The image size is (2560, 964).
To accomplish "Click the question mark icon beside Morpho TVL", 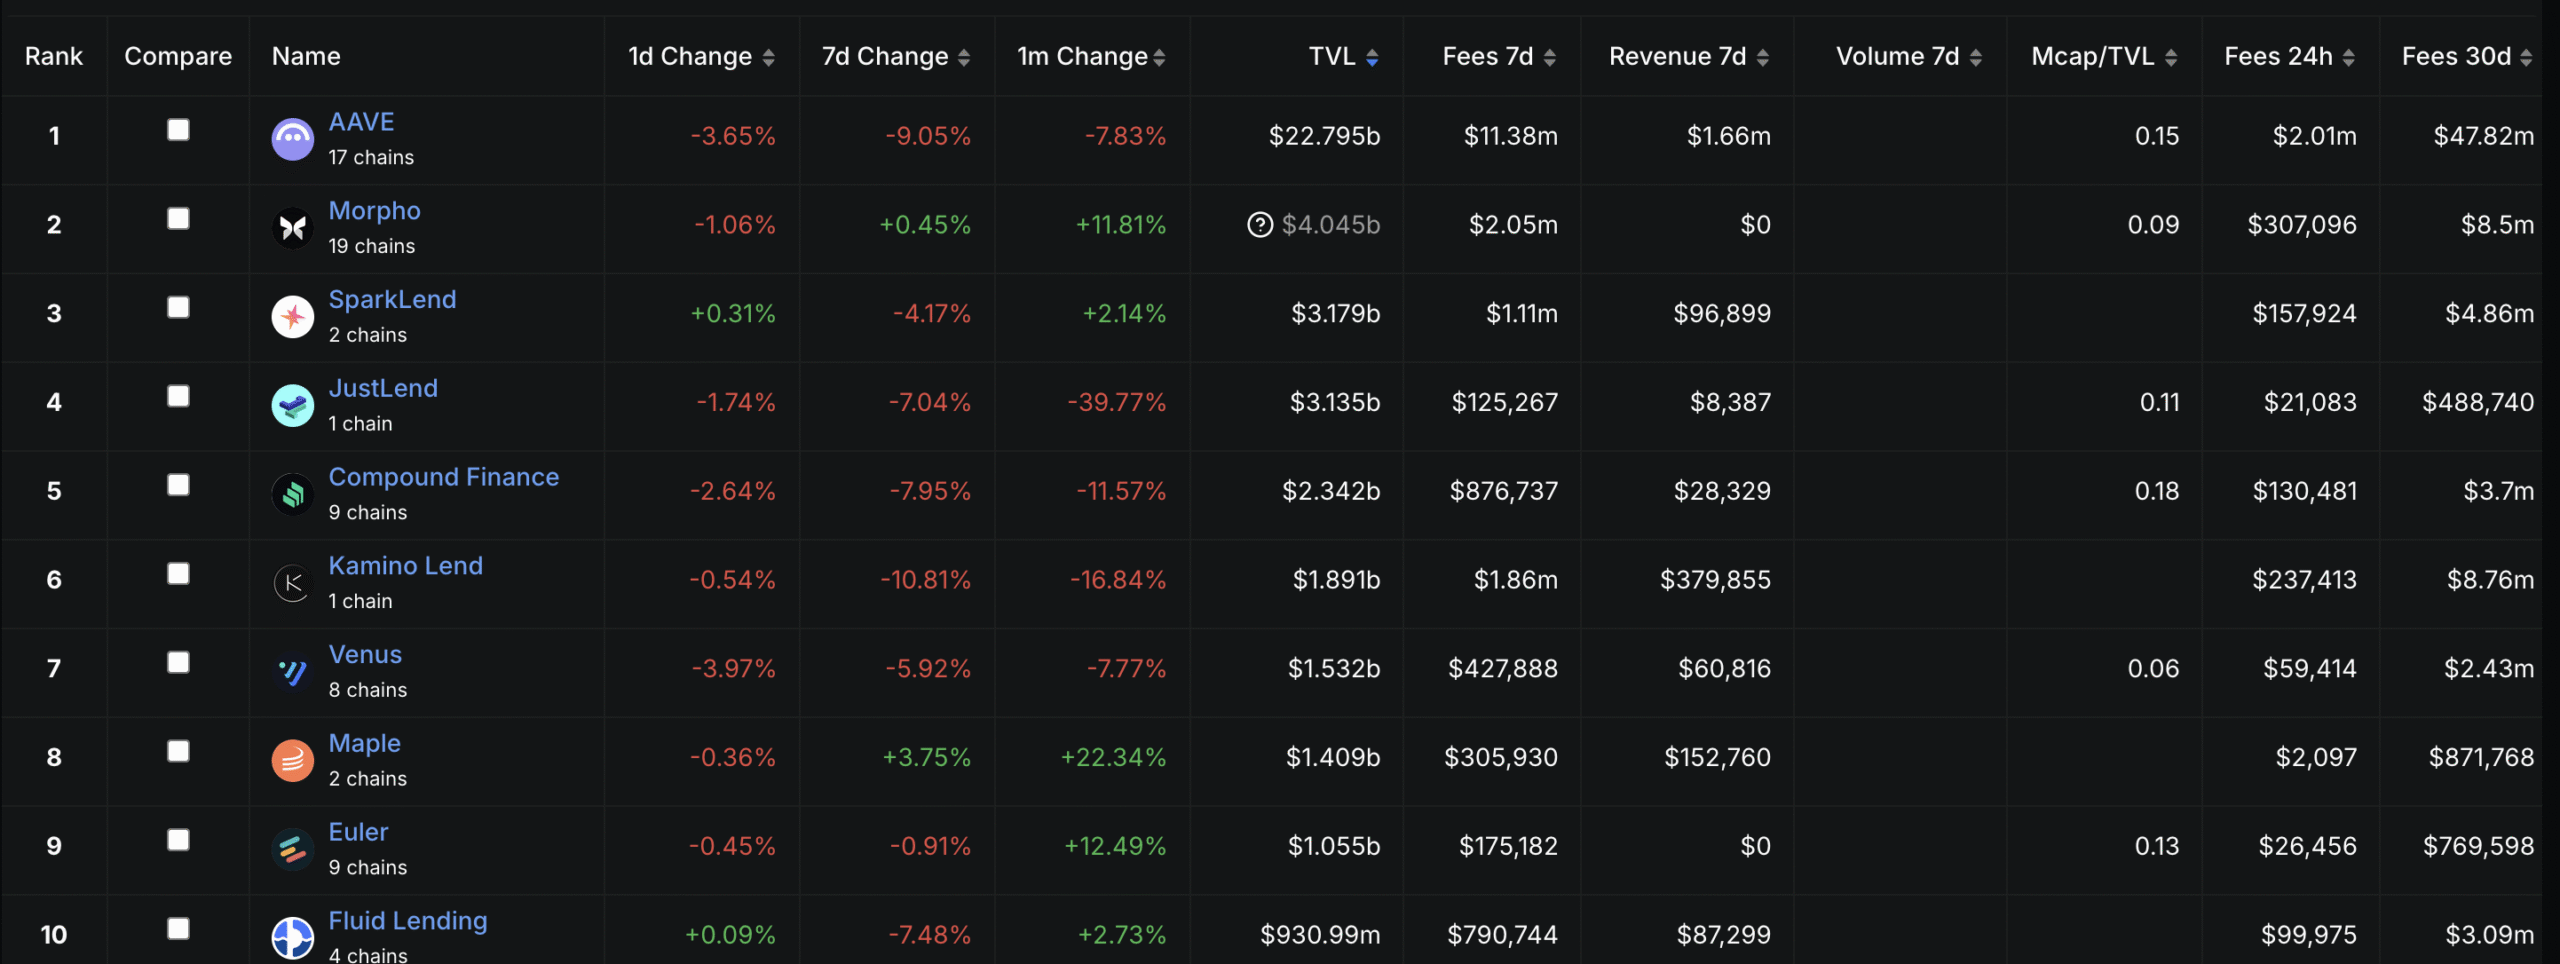I will click(x=1260, y=225).
